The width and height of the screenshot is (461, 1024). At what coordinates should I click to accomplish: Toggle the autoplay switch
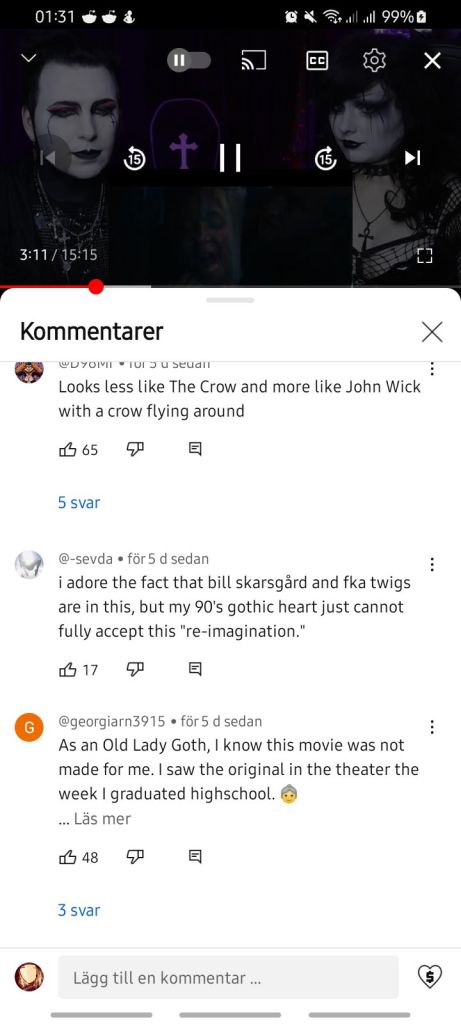(x=189, y=61)
